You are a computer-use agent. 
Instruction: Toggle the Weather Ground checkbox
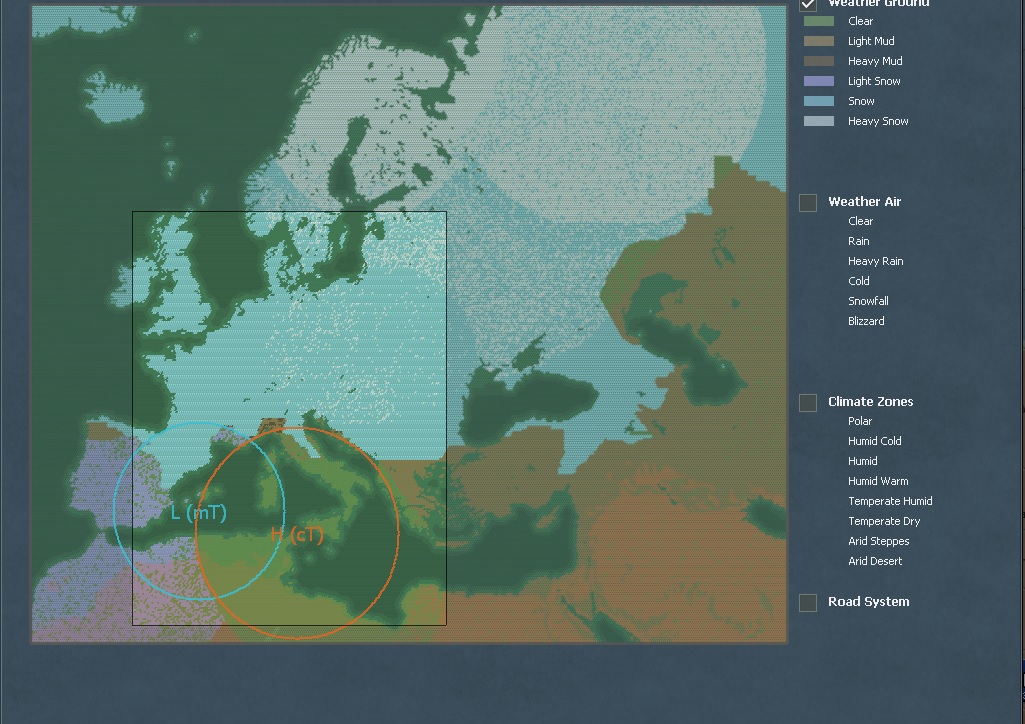[x=808, y=4]
